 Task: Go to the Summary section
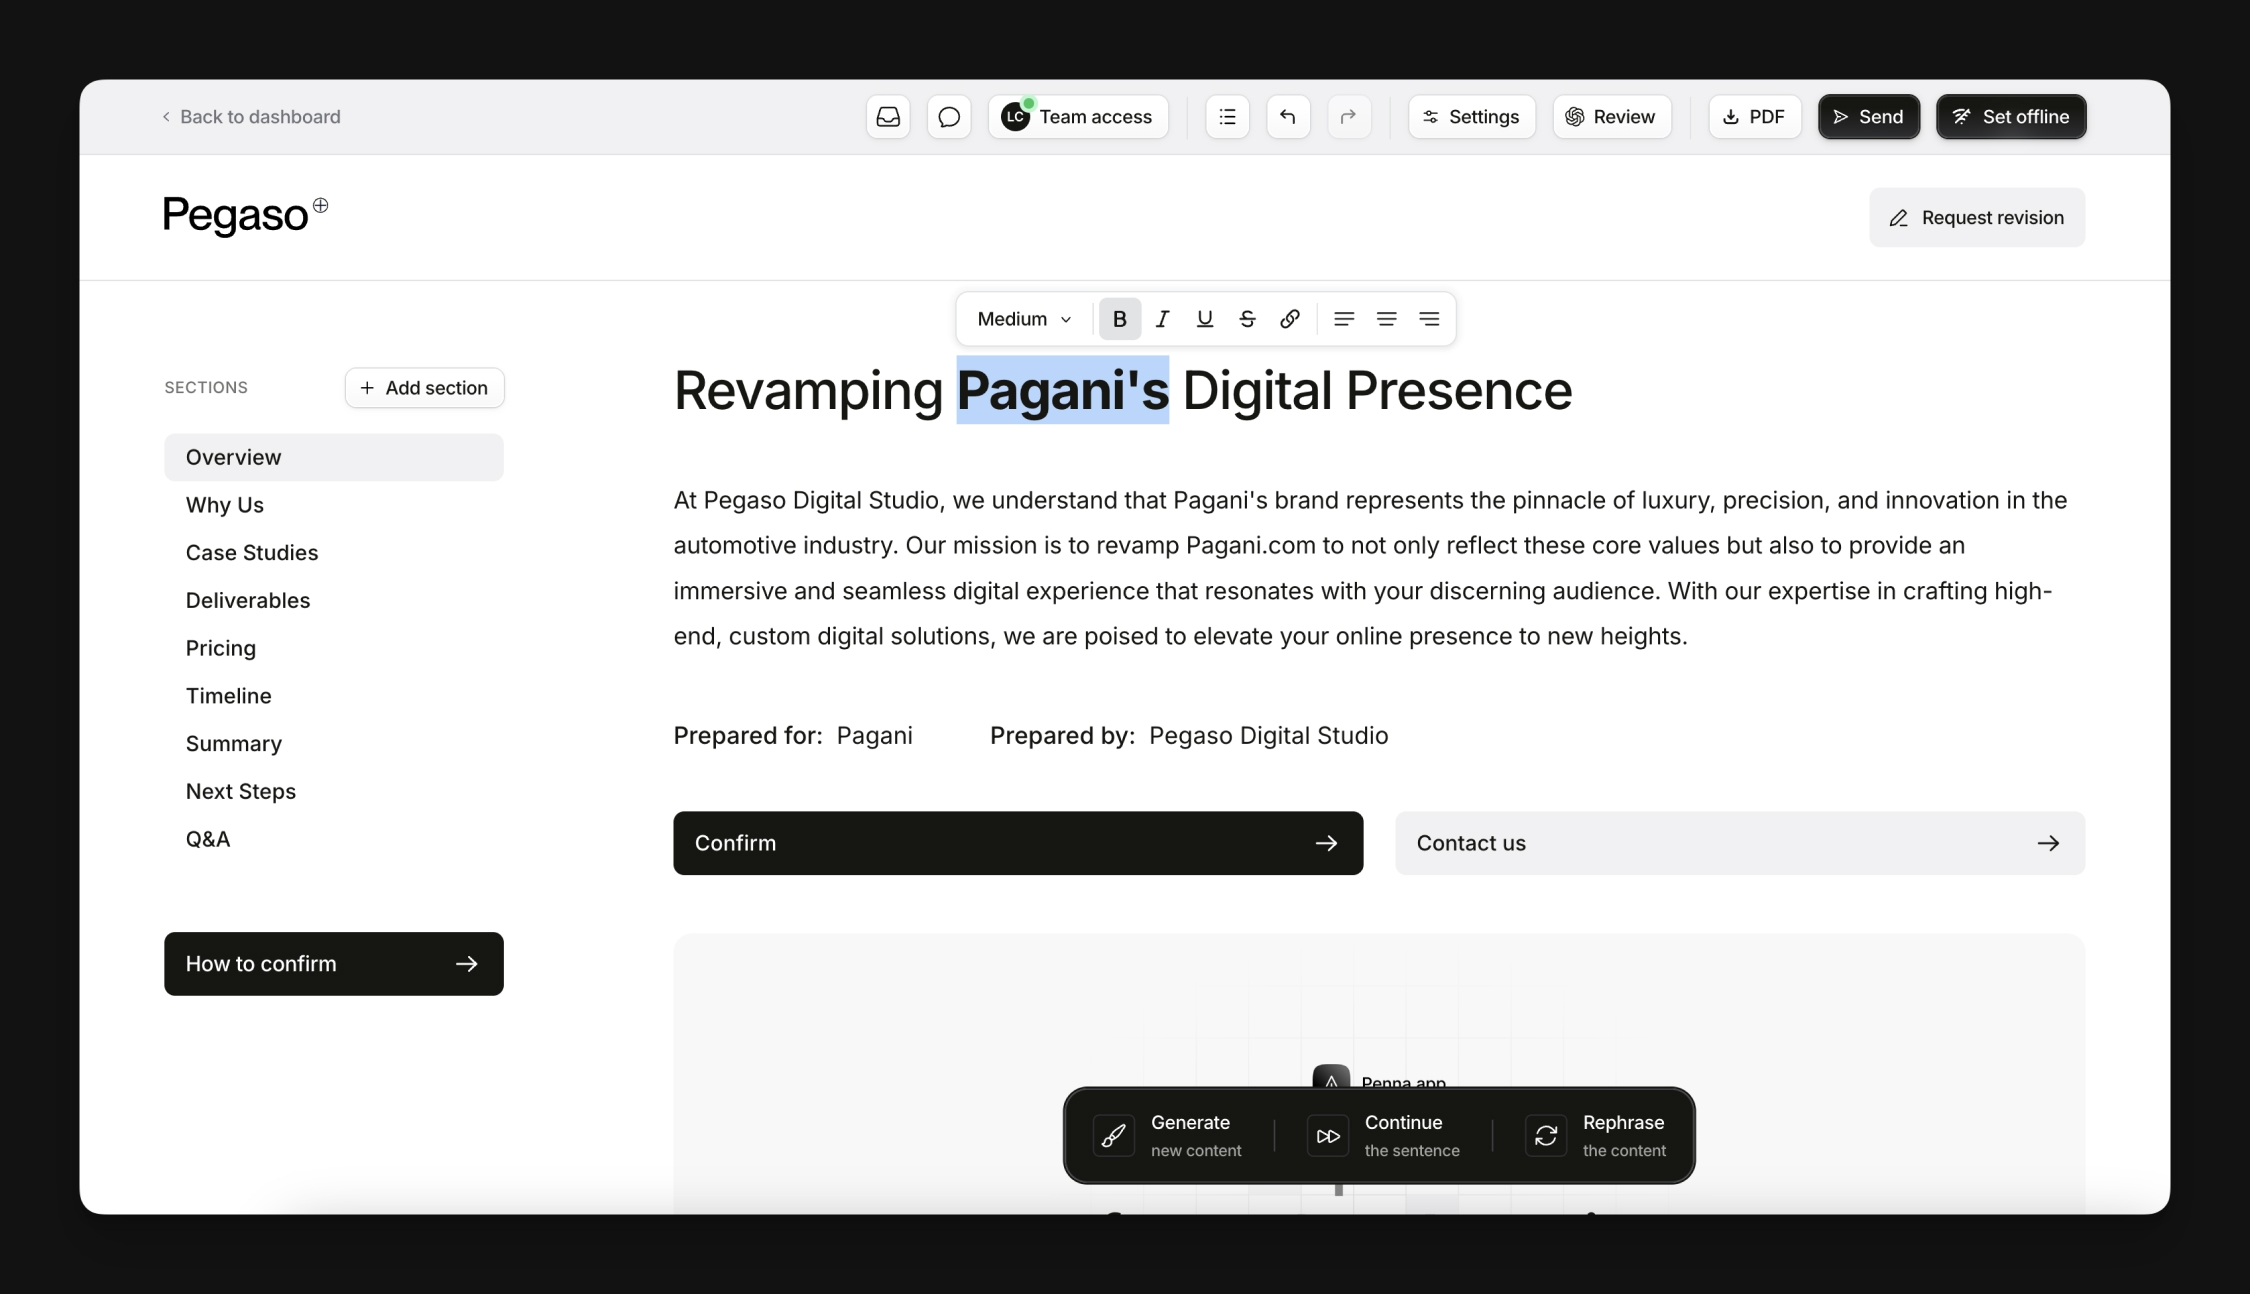tap(234, 744)
